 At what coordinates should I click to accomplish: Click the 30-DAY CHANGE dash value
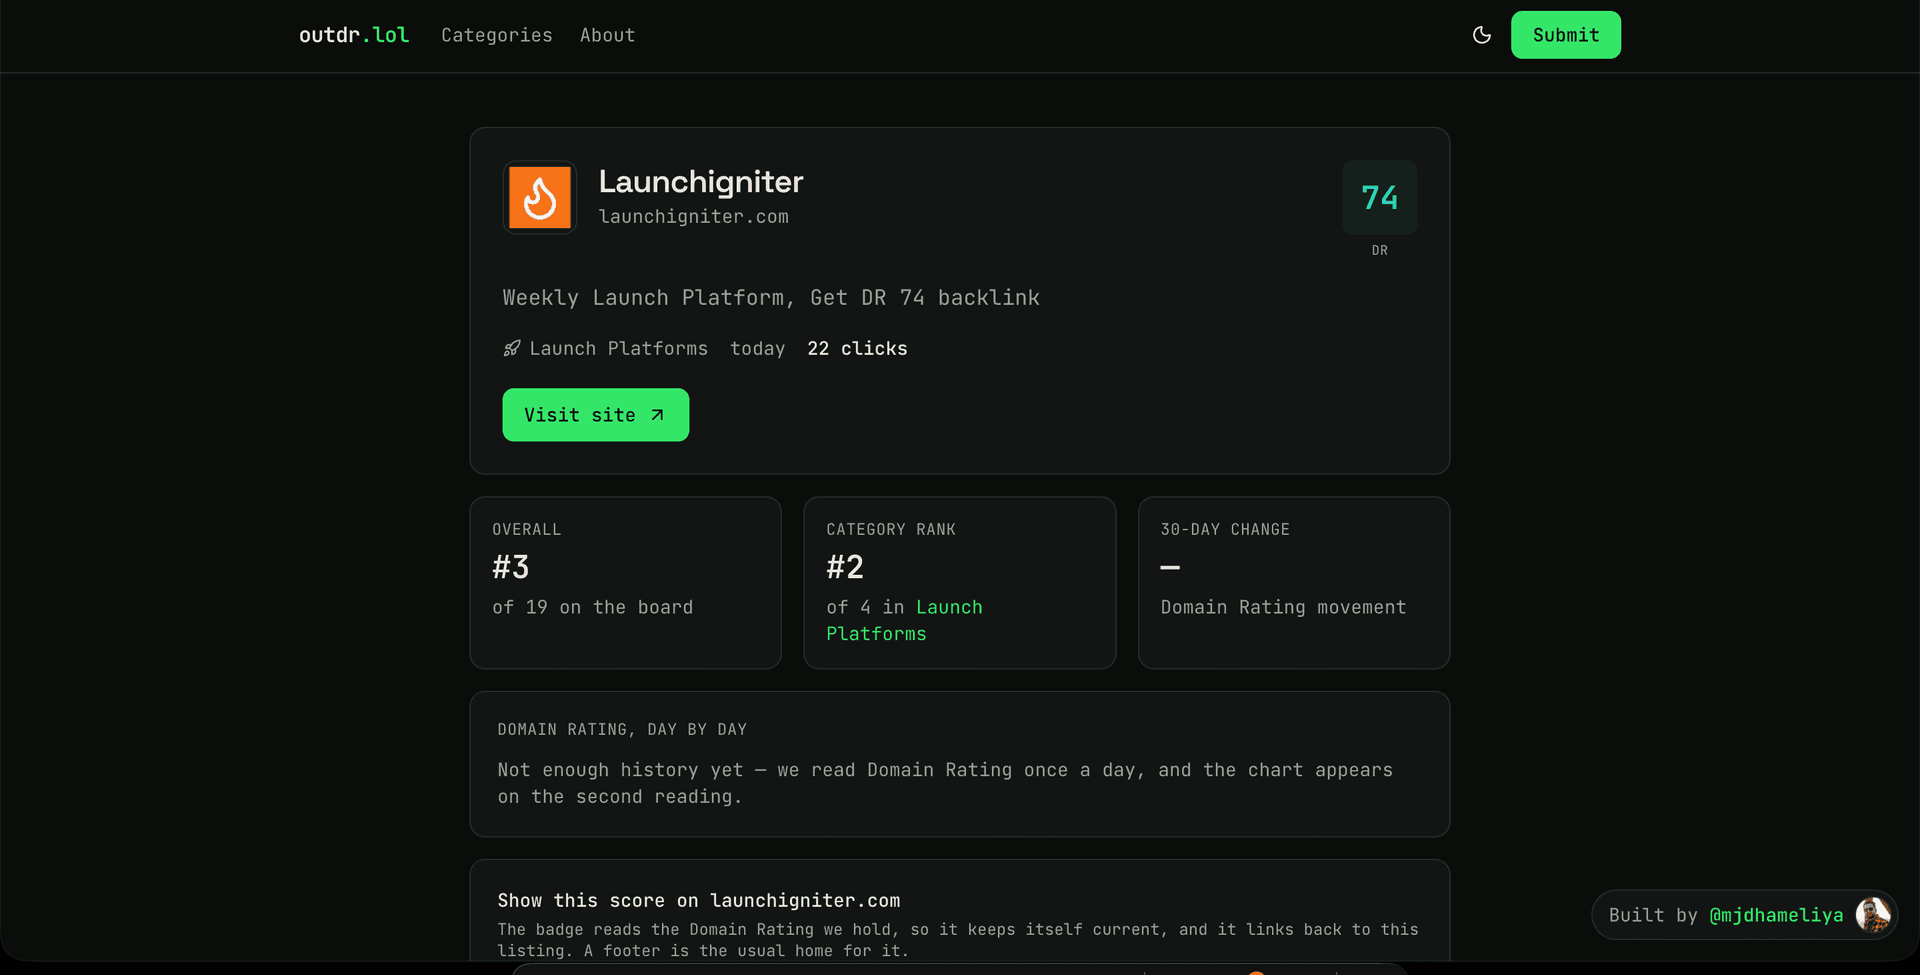pos(1170,567)
